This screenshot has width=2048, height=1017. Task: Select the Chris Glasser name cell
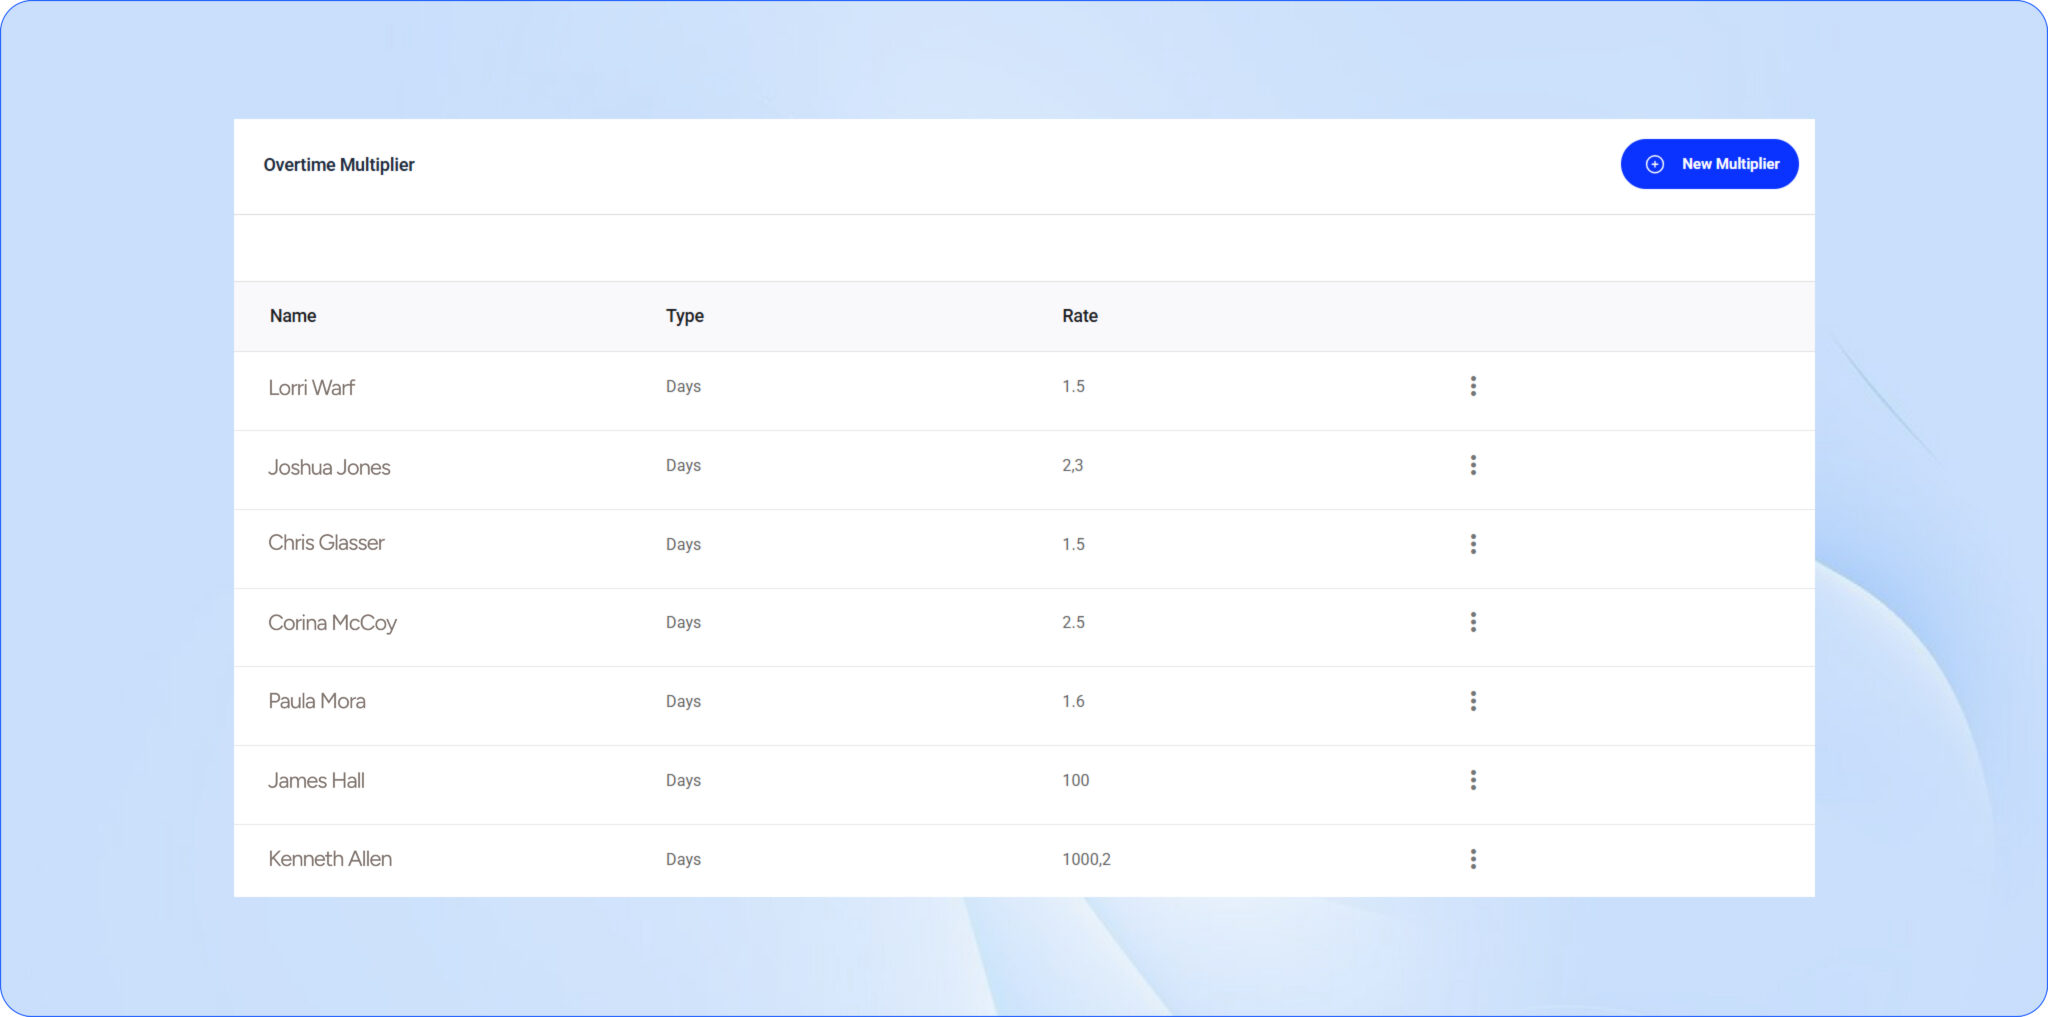[326, 543]
